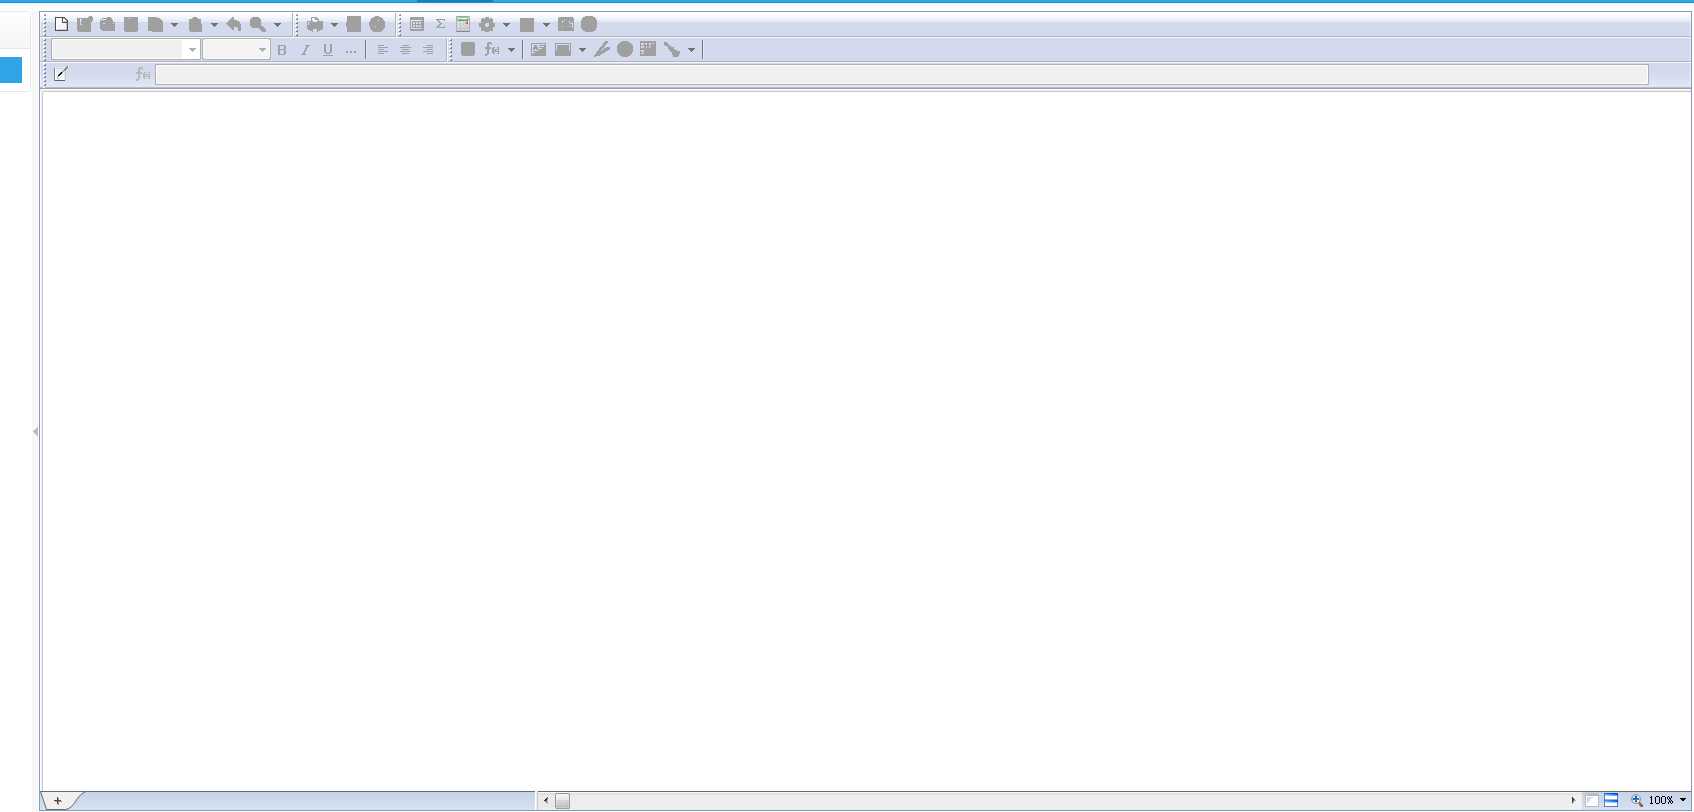Switch to quick display mode icon
1694x812 pixels.
pos(1611,800)
